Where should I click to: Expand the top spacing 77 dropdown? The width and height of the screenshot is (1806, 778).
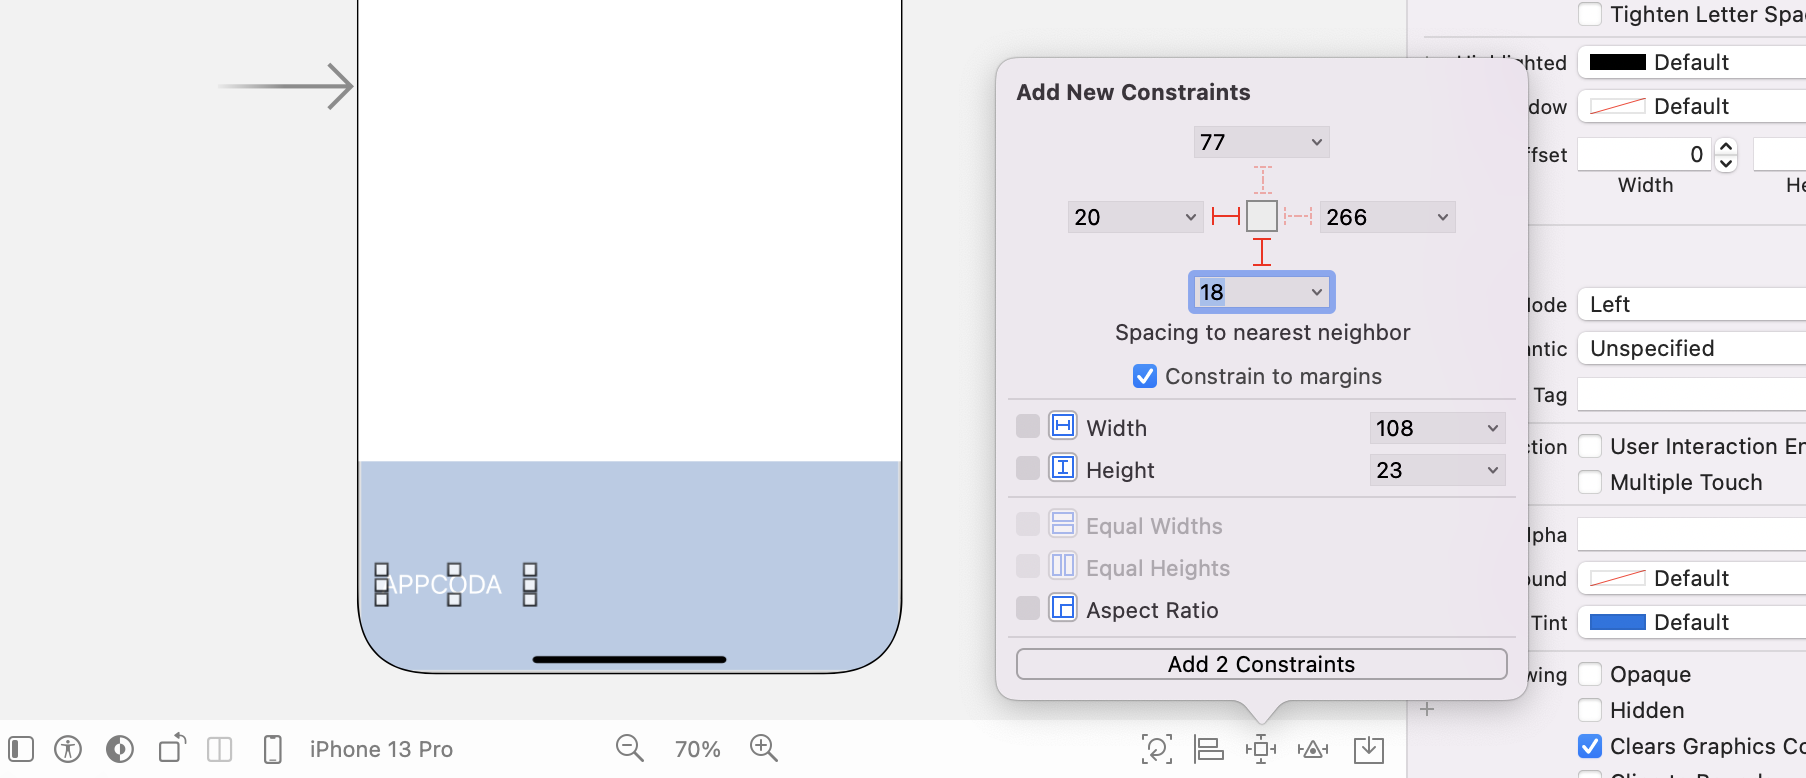coord(1316,142)
